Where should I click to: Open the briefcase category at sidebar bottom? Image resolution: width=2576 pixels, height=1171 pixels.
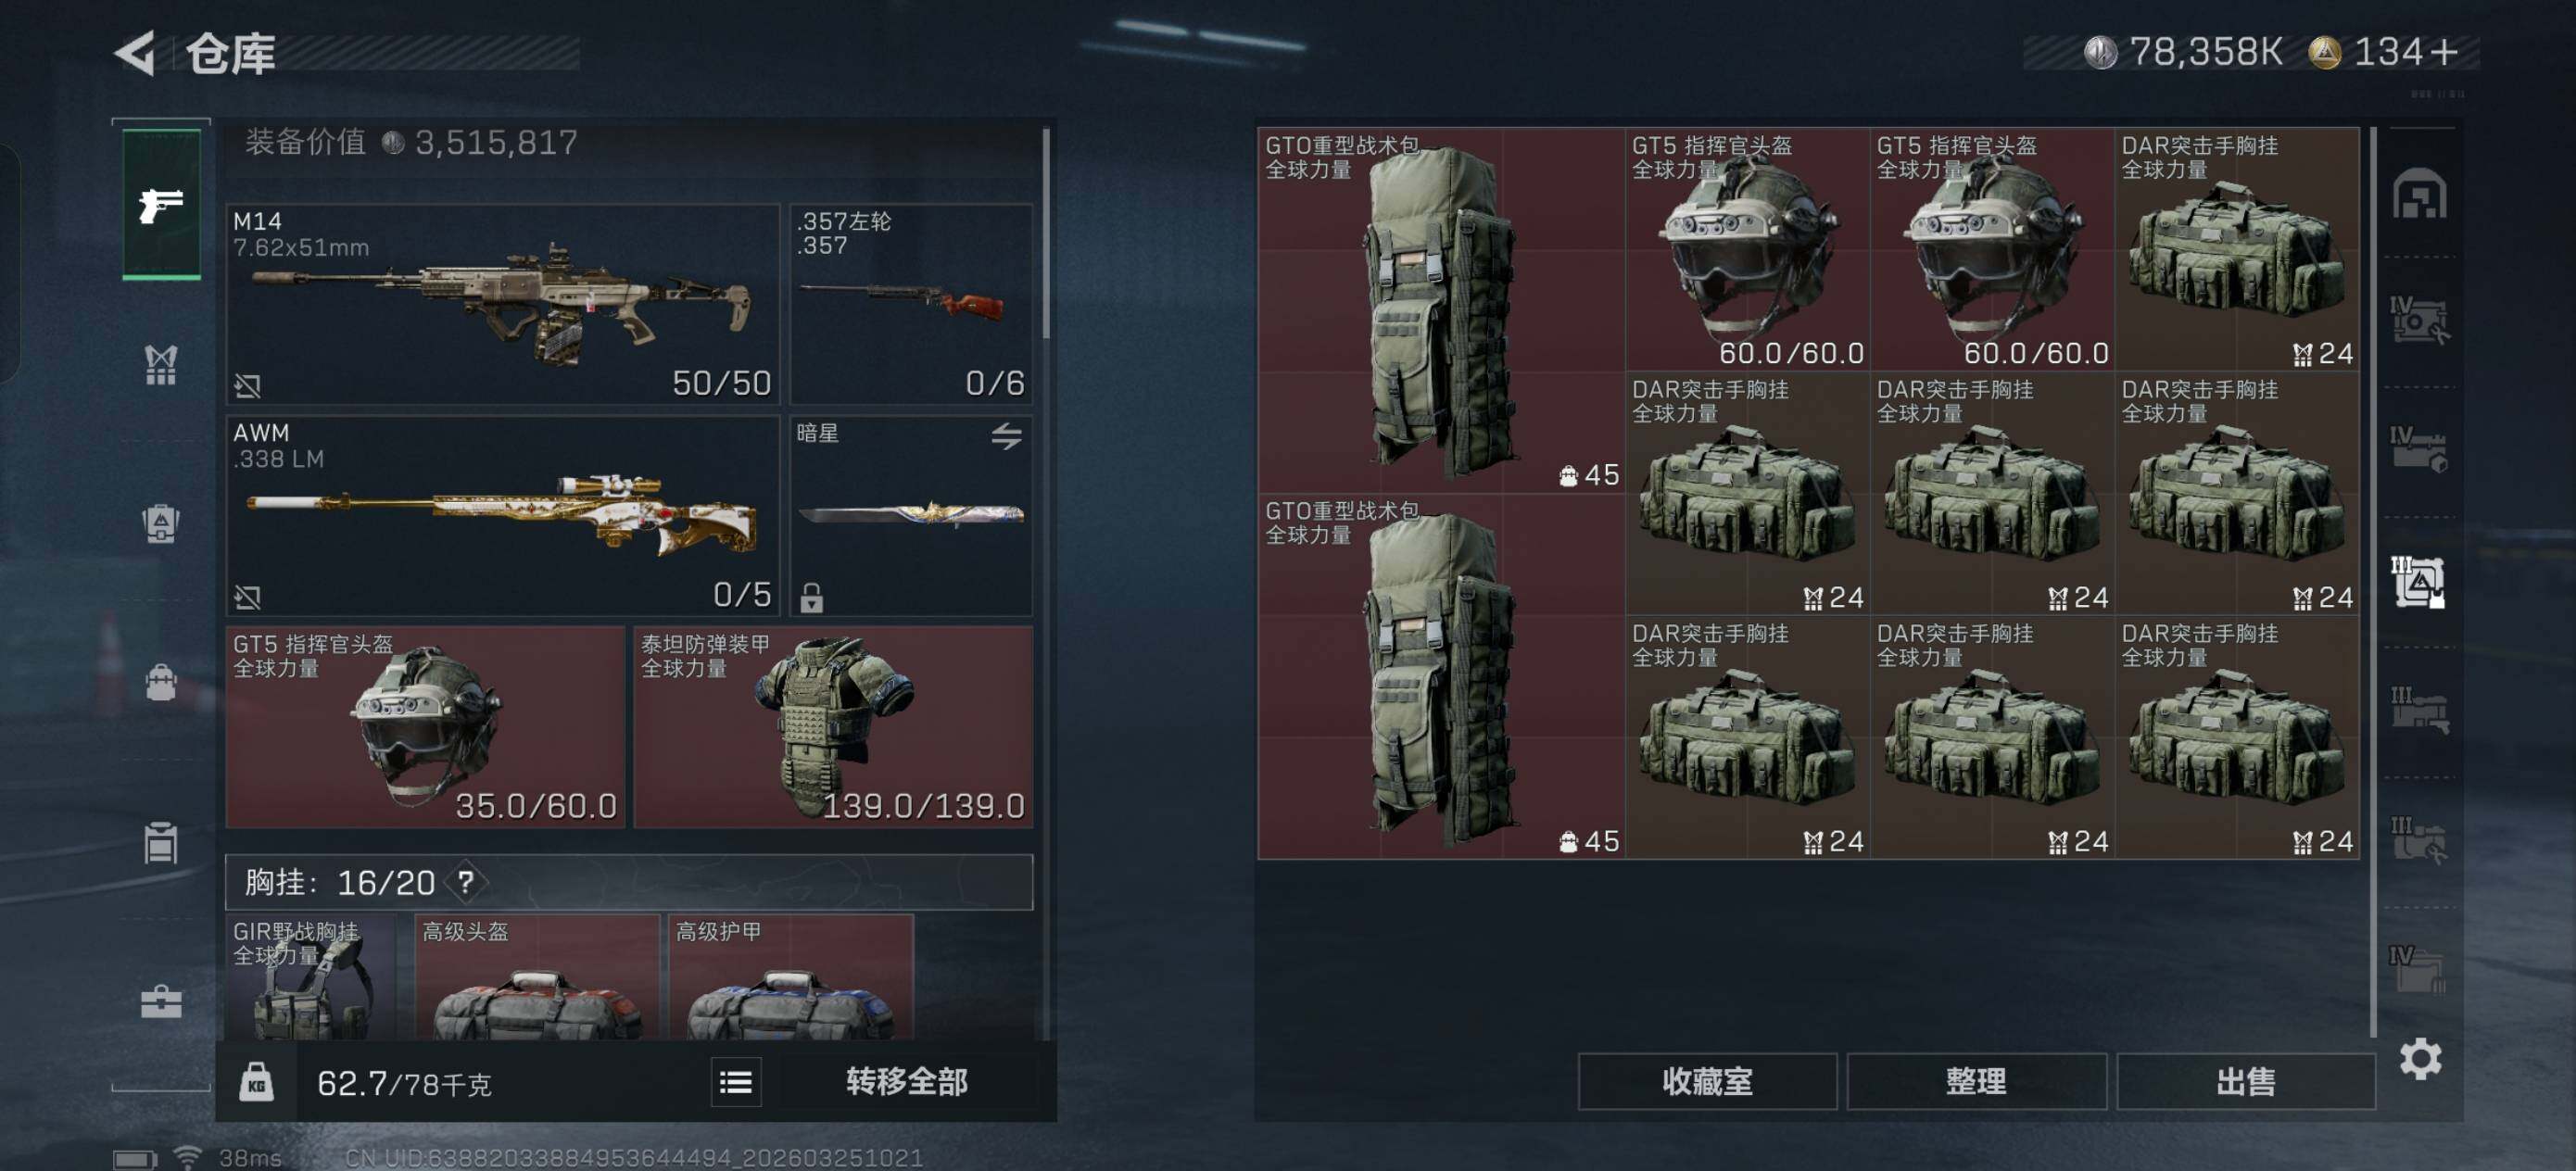(161, 1001)
